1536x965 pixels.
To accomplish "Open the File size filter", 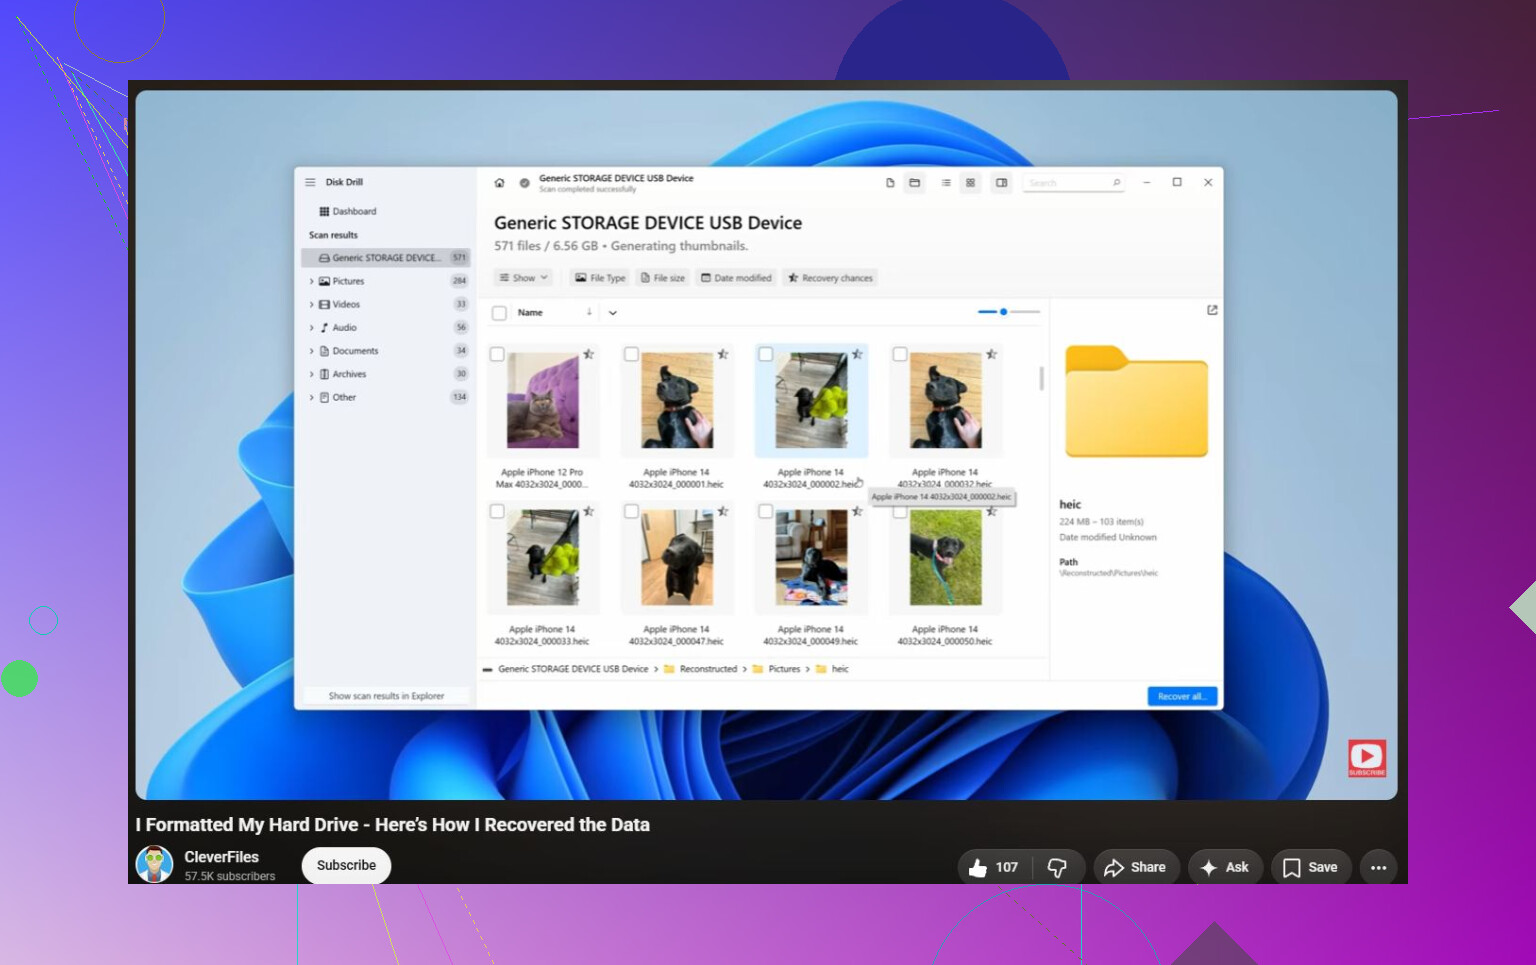I will pos(663,278).
